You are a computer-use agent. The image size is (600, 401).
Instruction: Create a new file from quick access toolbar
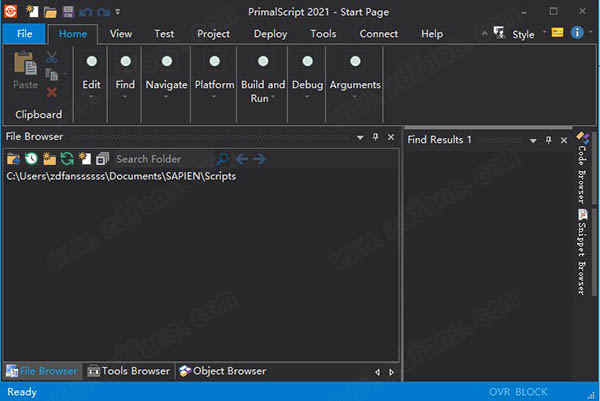tap(32, 11)
